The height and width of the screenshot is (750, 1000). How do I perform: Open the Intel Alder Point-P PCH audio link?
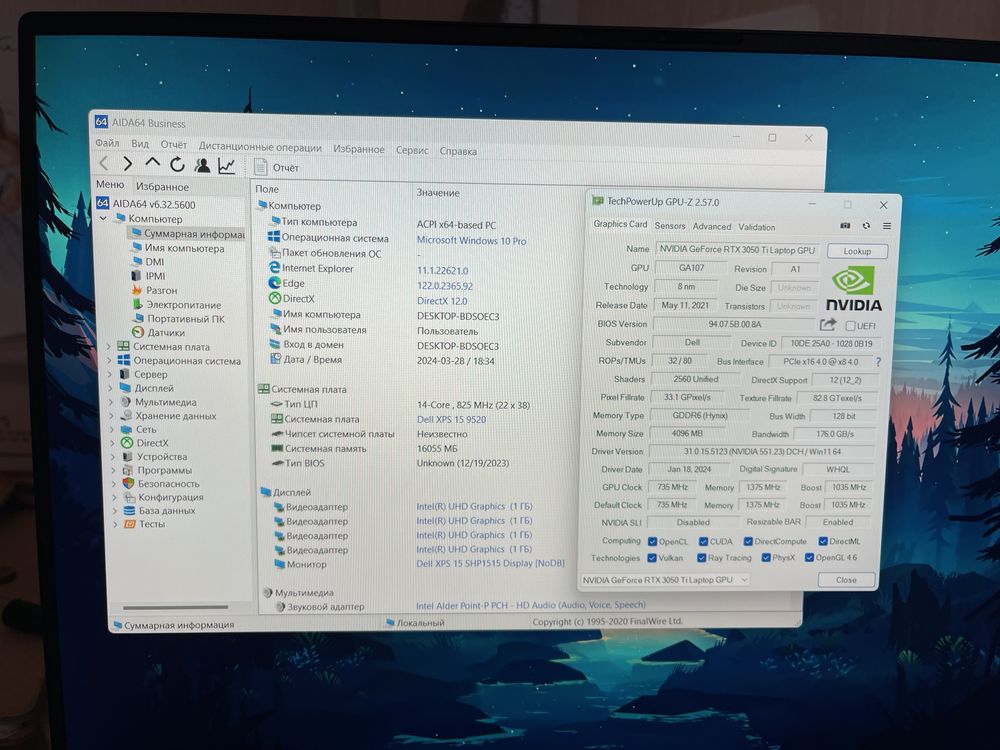[531, 605]
